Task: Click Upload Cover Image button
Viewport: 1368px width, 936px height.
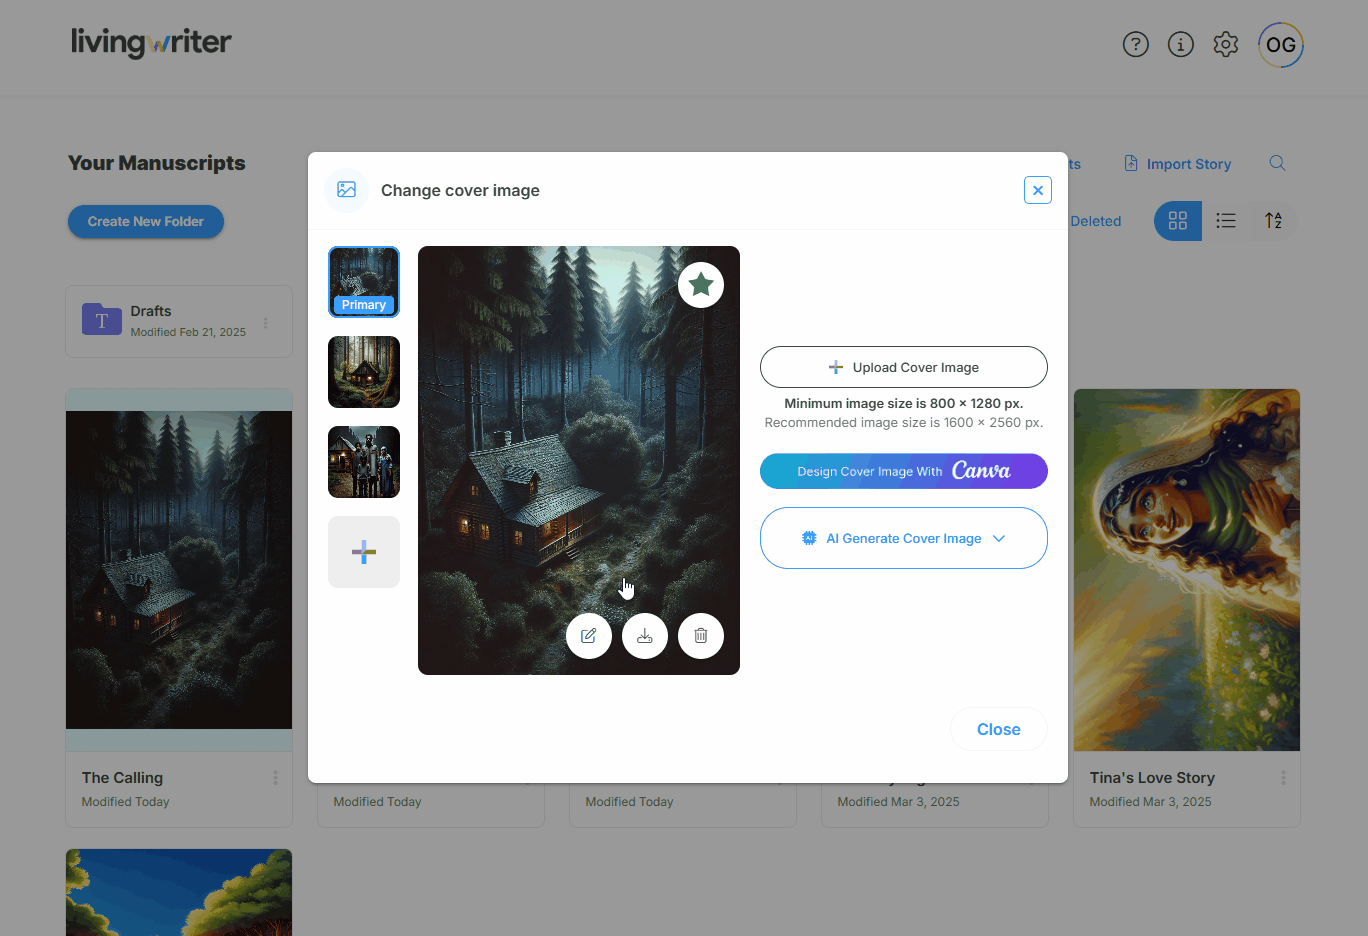Action: point(904,367)
